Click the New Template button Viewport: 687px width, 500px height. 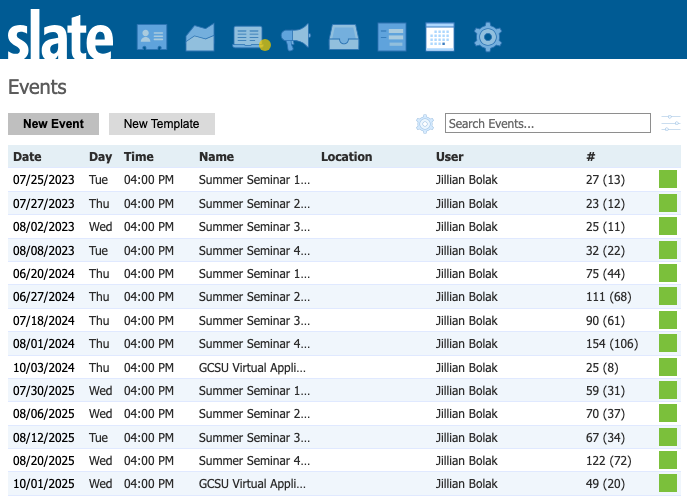(162, 124)
